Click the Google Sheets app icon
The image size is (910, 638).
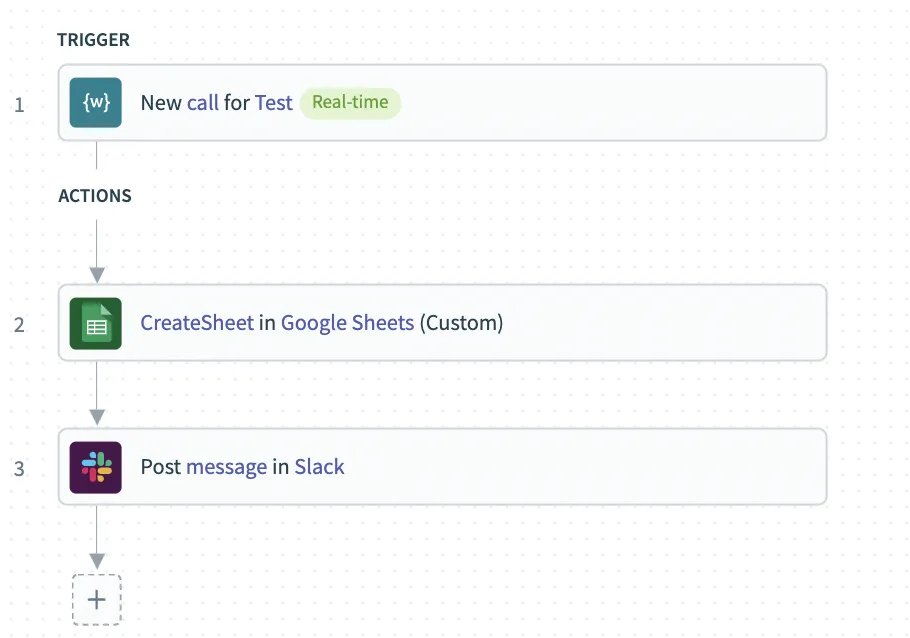click(x=96, y=323)
